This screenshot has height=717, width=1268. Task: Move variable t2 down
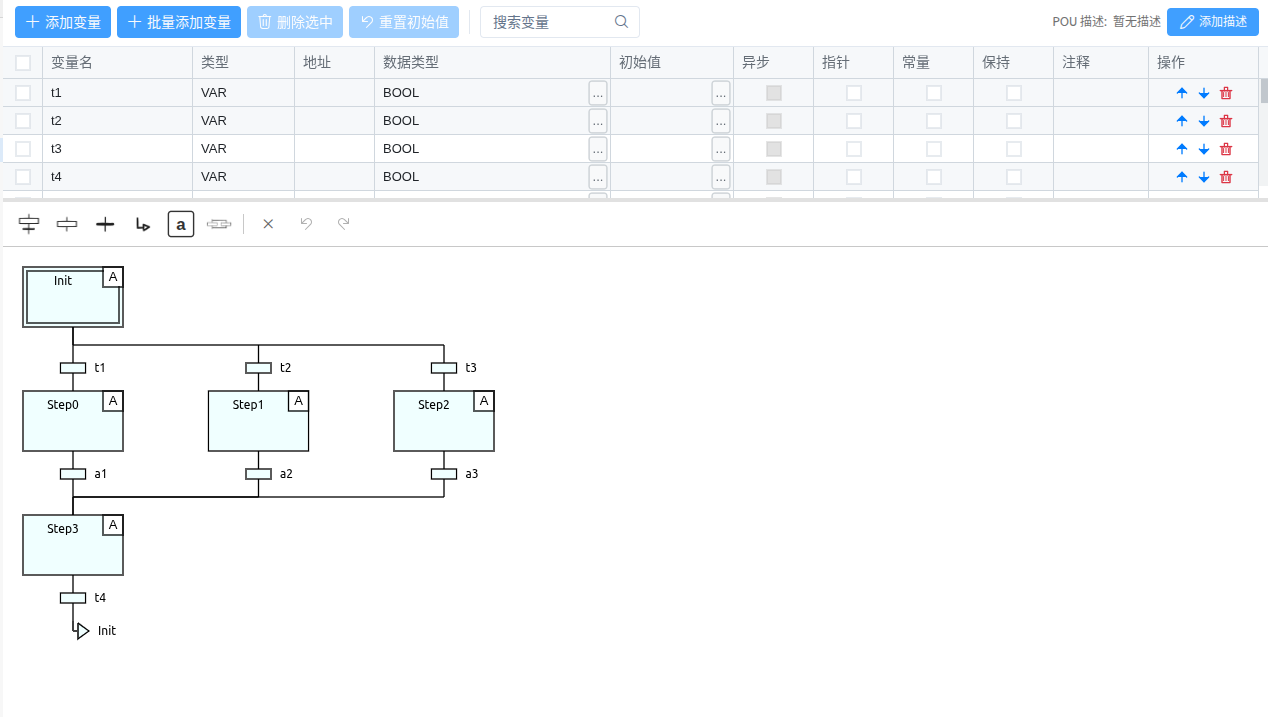click(1204, 121)
